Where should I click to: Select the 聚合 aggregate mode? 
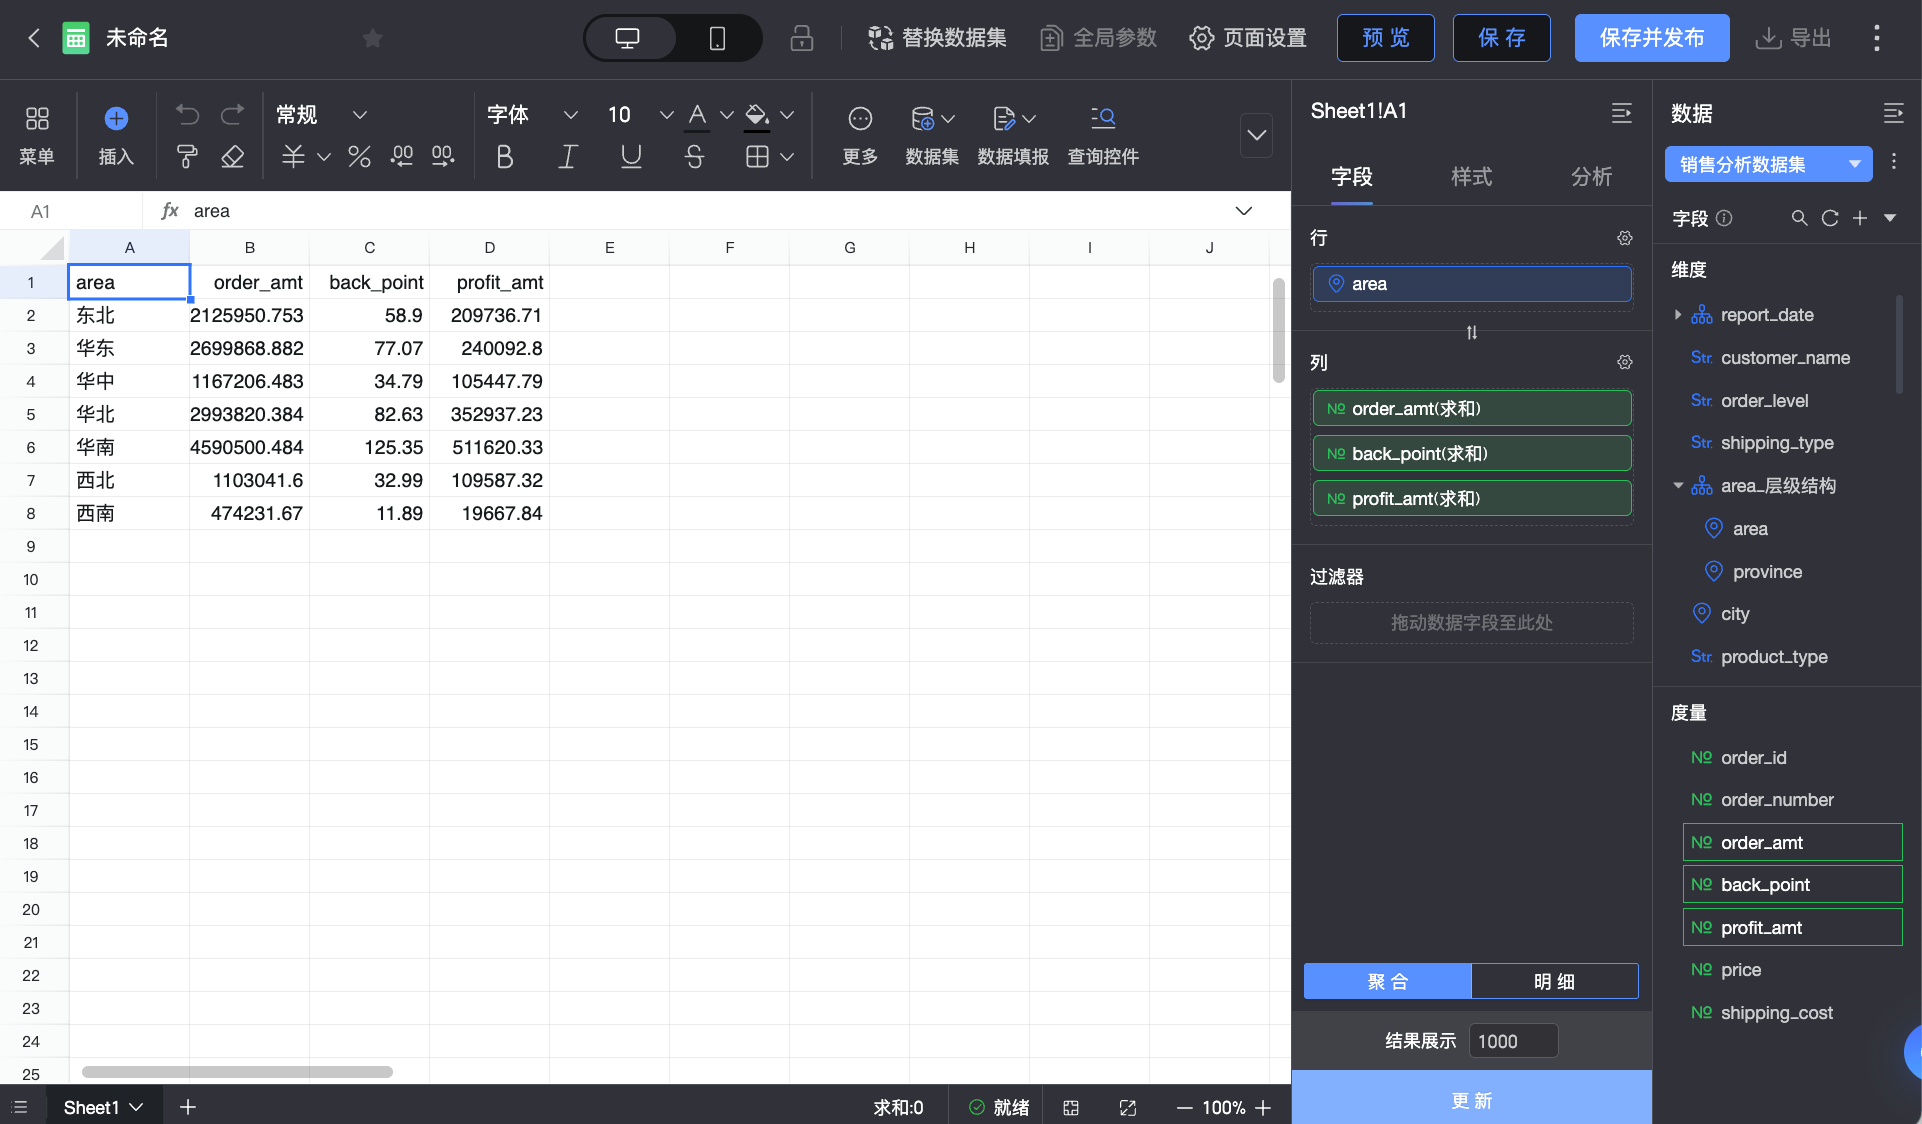[1387, 981]
